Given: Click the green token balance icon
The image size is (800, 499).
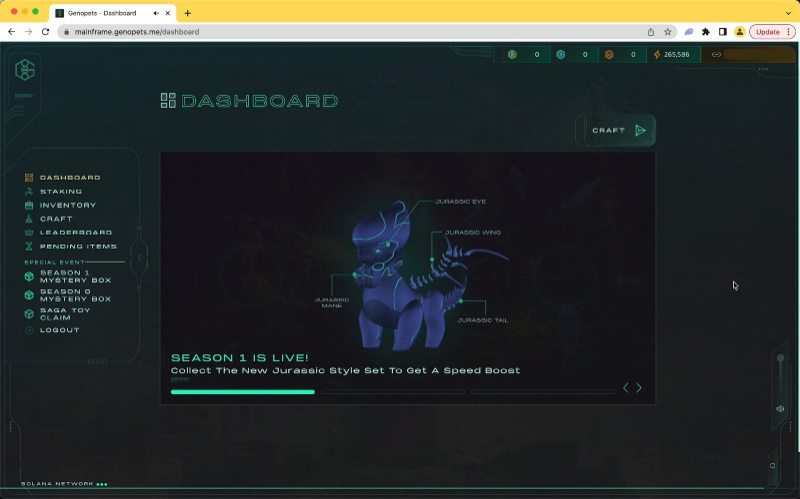Looking at the screenshot, I should pyautogui.click(x=512, y=55).
